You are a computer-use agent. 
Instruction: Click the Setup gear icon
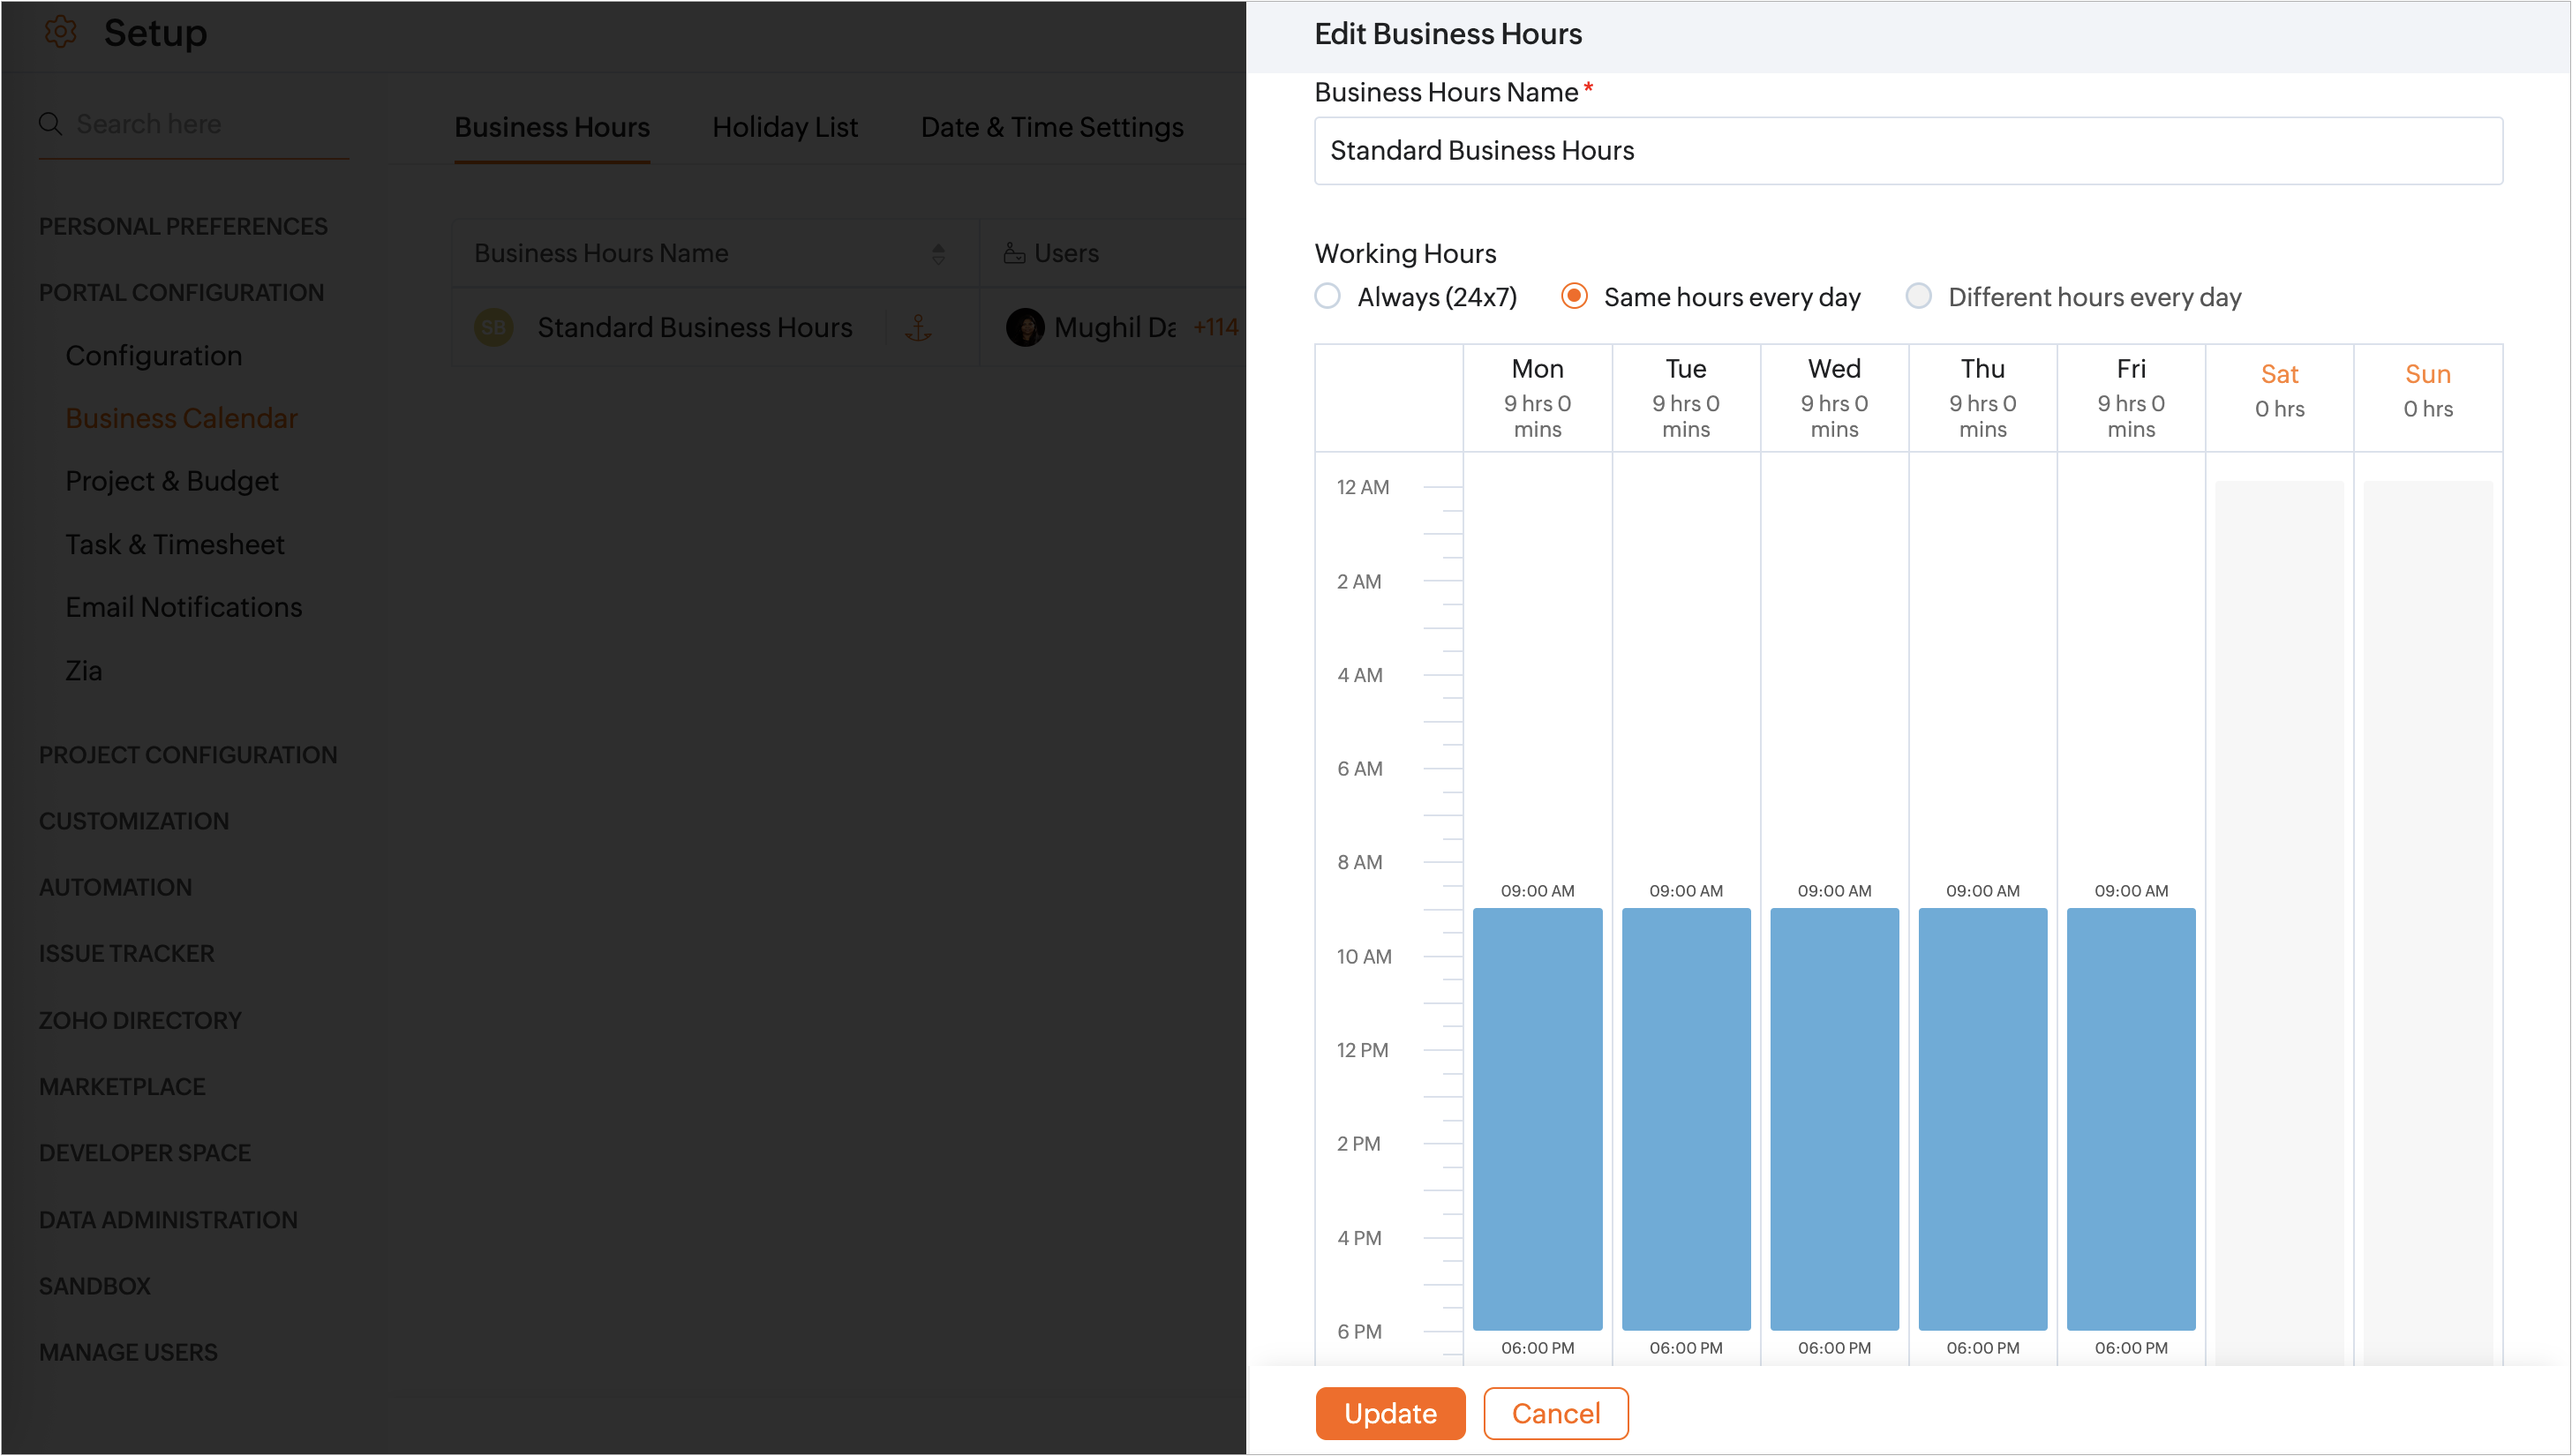pyautogui.click(x=60, y=32)
